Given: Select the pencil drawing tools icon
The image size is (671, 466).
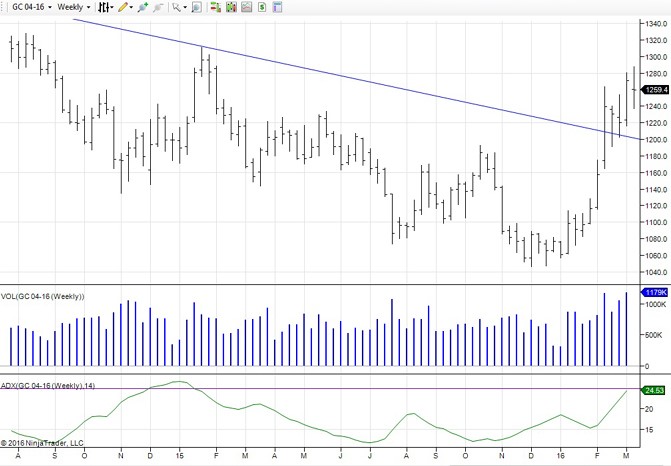Looking at the screenshot, I should point(124,7).
